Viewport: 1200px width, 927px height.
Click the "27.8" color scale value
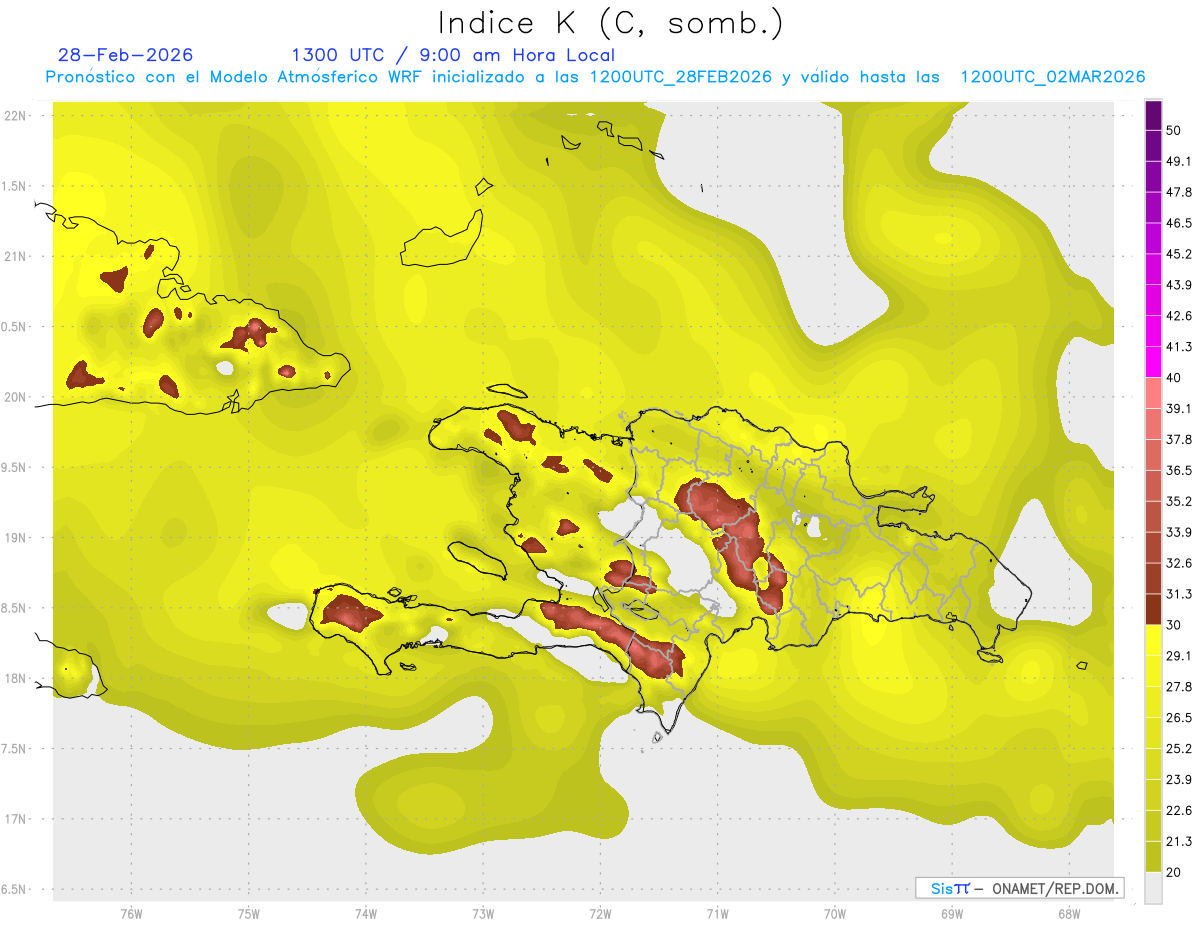1180,686
